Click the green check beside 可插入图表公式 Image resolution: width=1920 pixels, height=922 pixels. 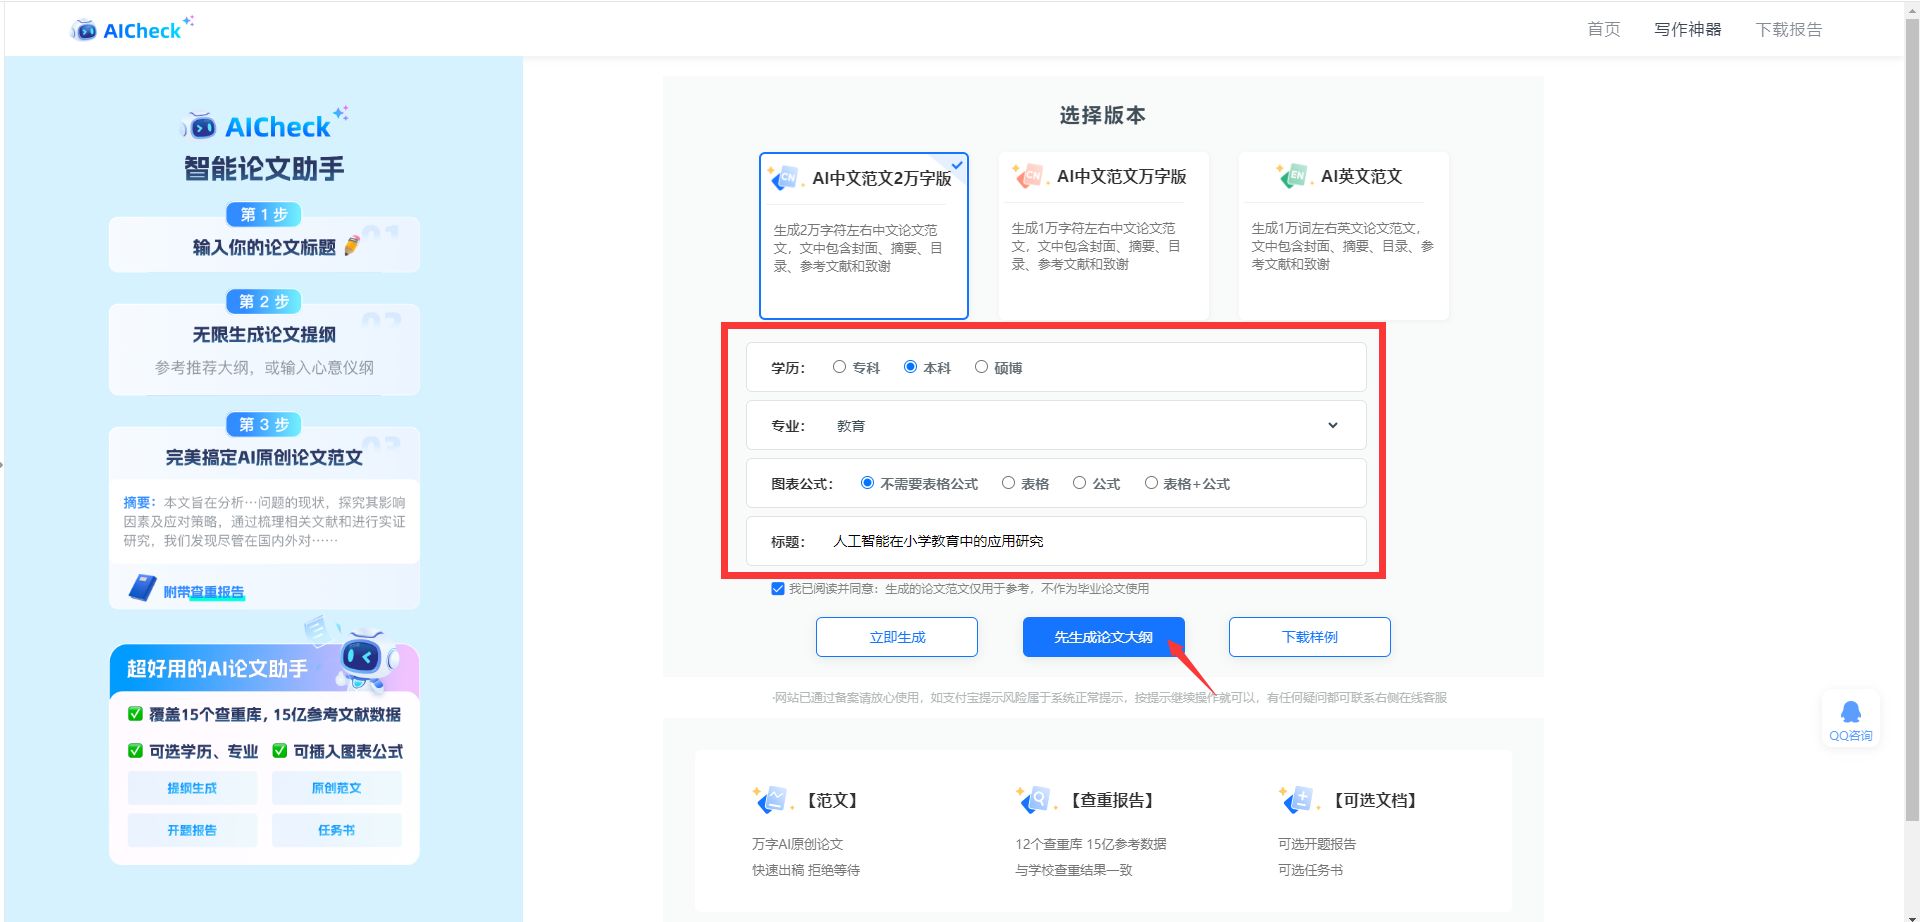280,751
